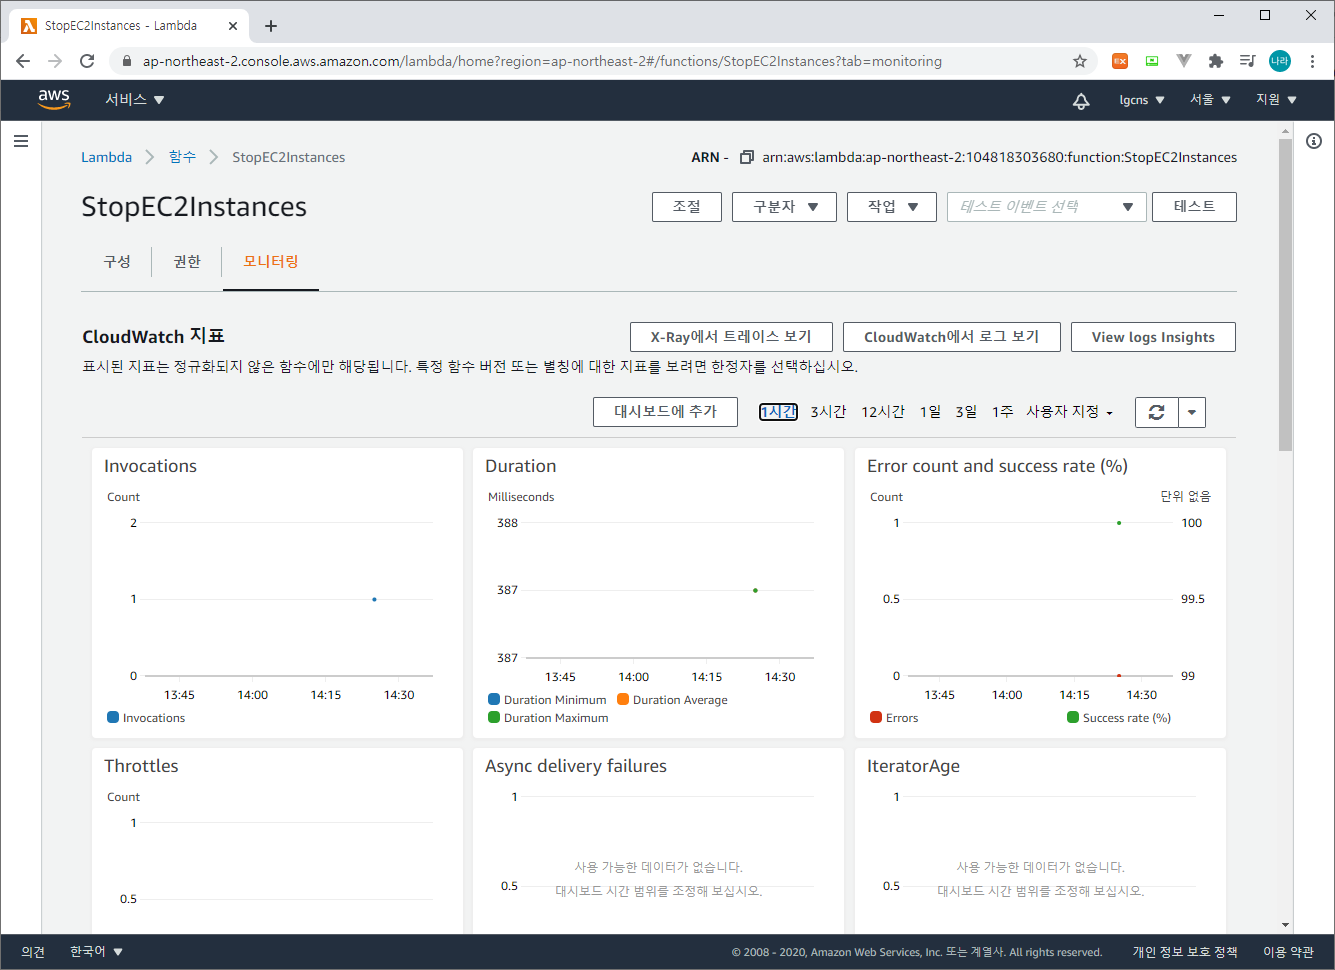Click X-Ray에서 트레이스 보기 button
This screenshot has width=1335, height=970.
[x=731, y=337]
